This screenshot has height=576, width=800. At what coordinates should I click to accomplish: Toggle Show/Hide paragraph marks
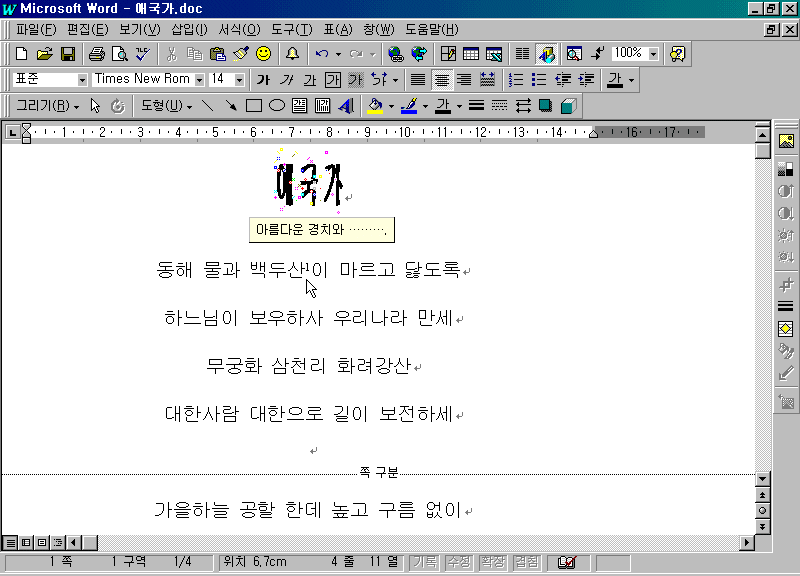(597, 54)
